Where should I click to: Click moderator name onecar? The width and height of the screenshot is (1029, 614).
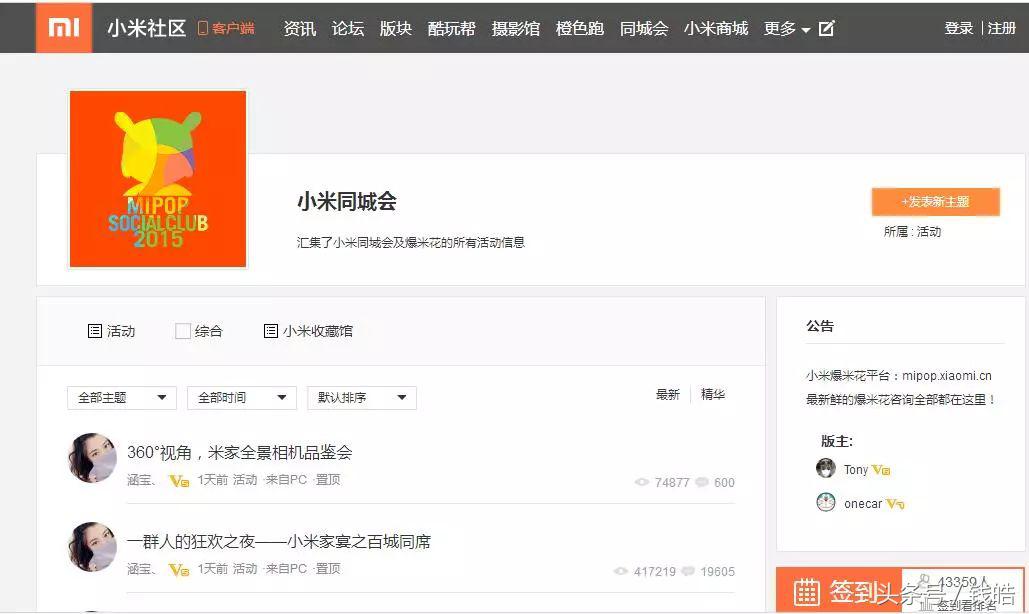pyautogui.click(x=863, y=504)
